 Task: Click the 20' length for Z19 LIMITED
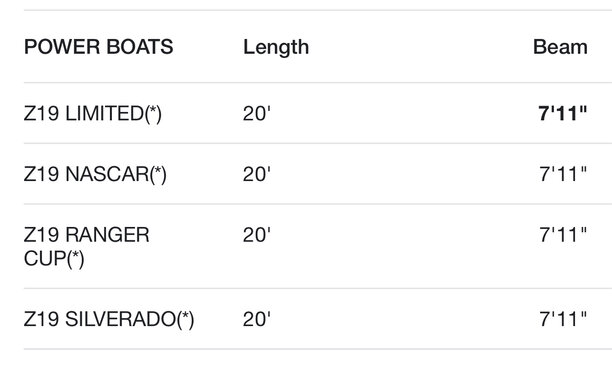click(x=256, y=114)
